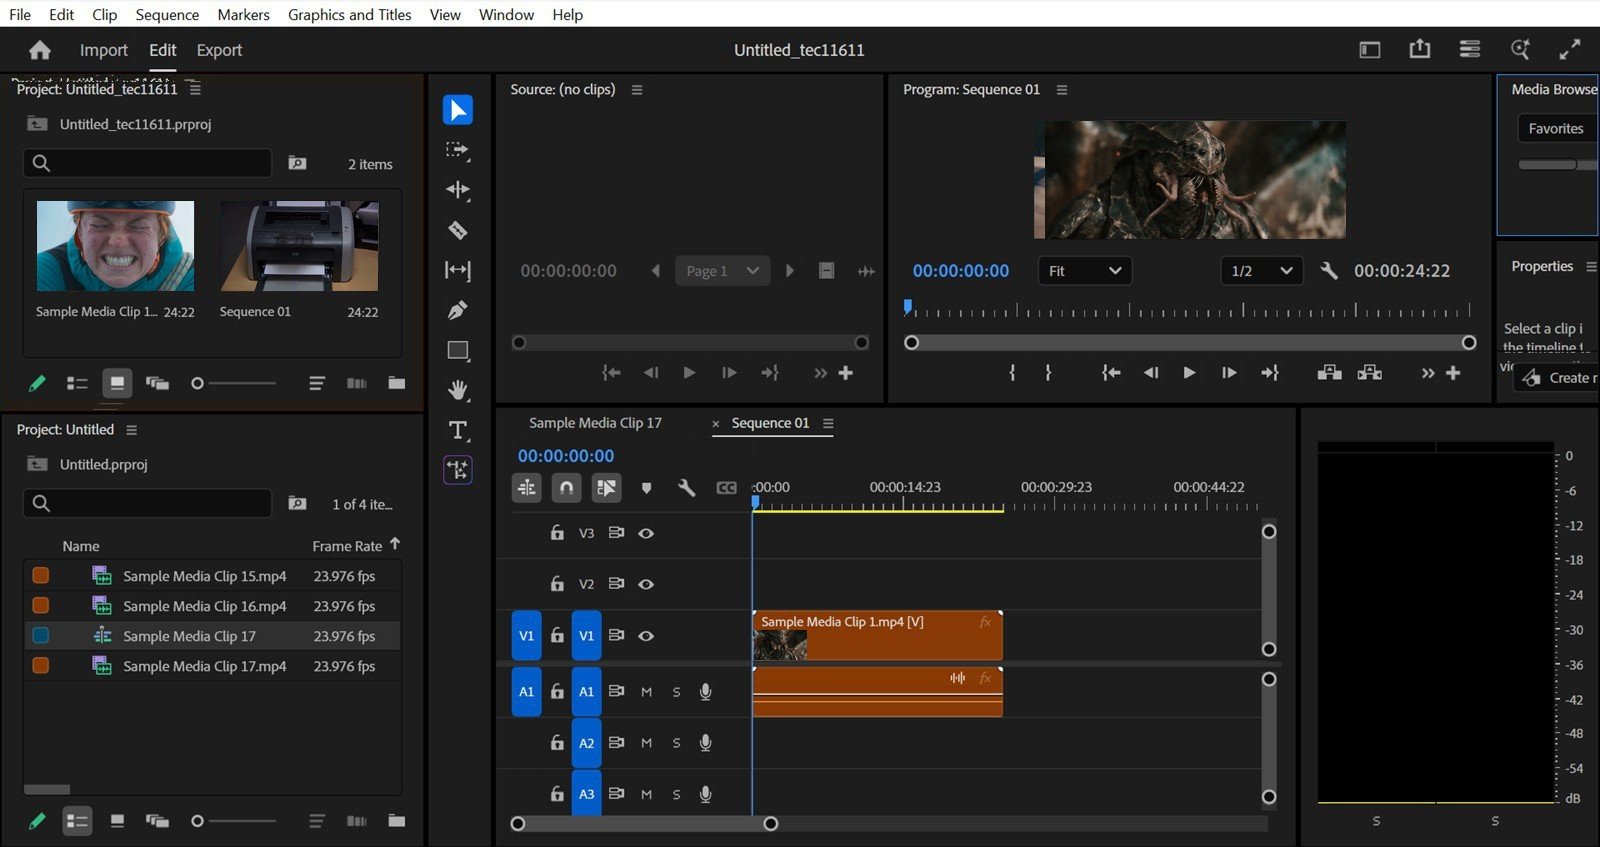Click the Sample Media Clip 1 thumbnail
The image size is (1600, 847).
[116, 246]
